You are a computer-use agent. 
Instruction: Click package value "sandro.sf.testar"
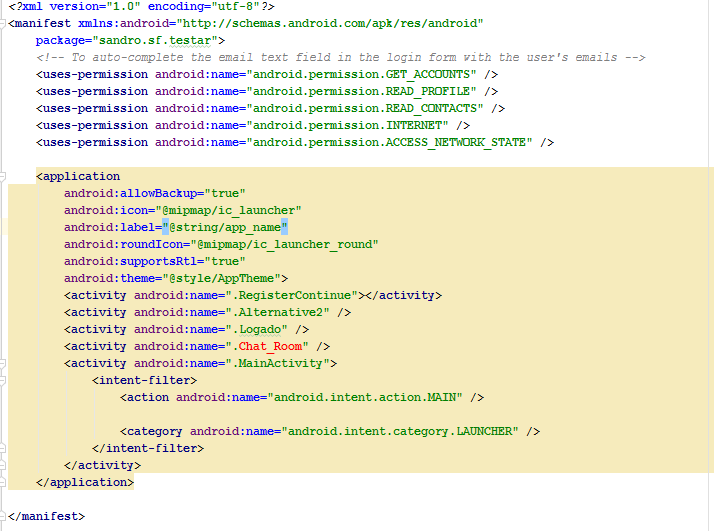[155, 41]
